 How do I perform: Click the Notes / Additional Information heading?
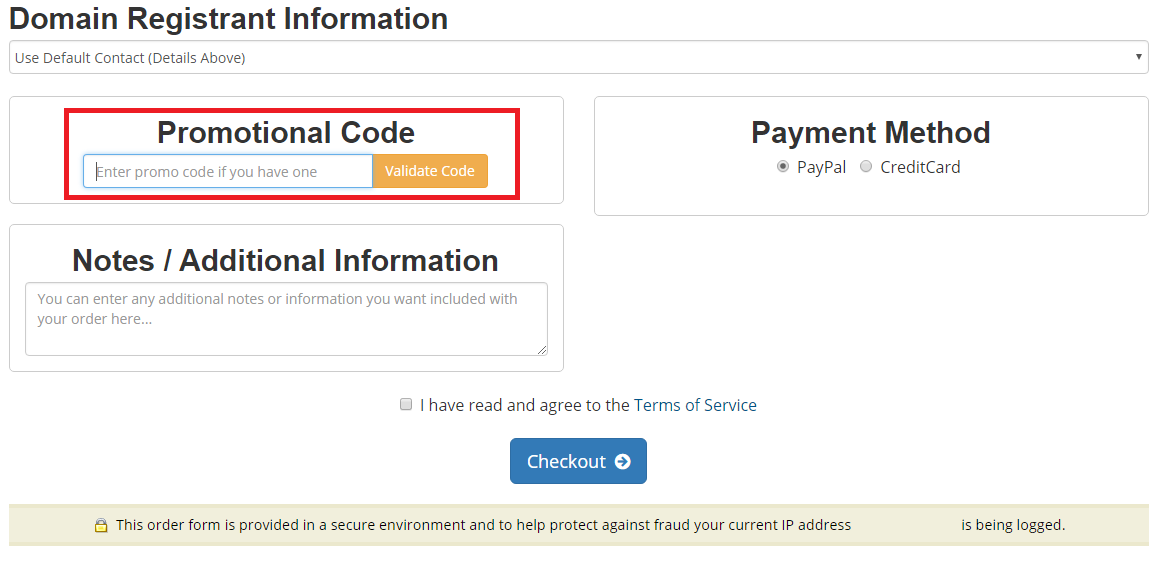pyautogui.click(x=285, y=260)
